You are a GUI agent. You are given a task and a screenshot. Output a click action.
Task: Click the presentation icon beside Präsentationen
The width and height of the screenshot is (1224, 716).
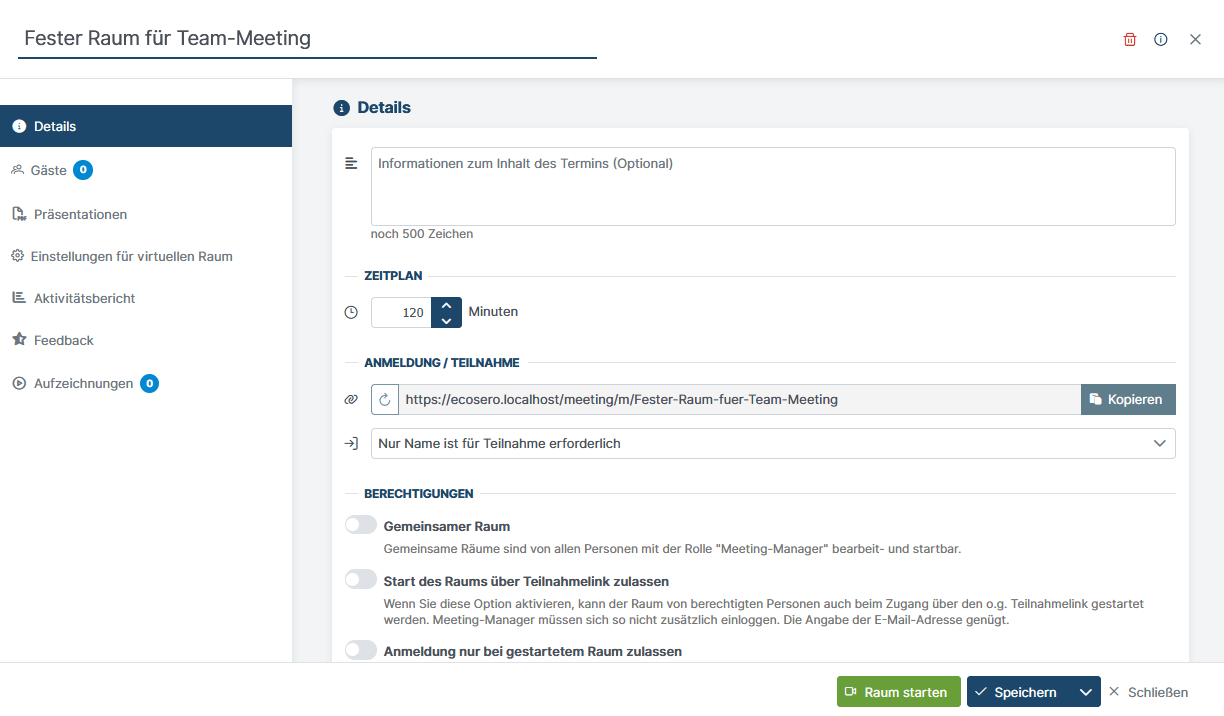tap(17, 214)
